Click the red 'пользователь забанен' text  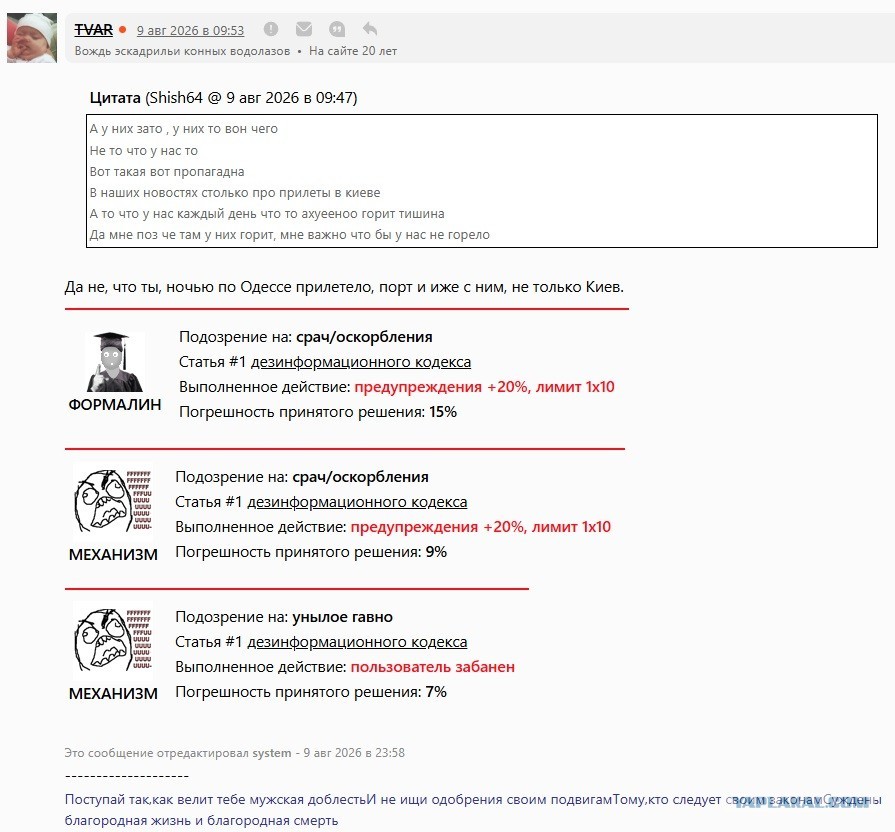[433, 667]
